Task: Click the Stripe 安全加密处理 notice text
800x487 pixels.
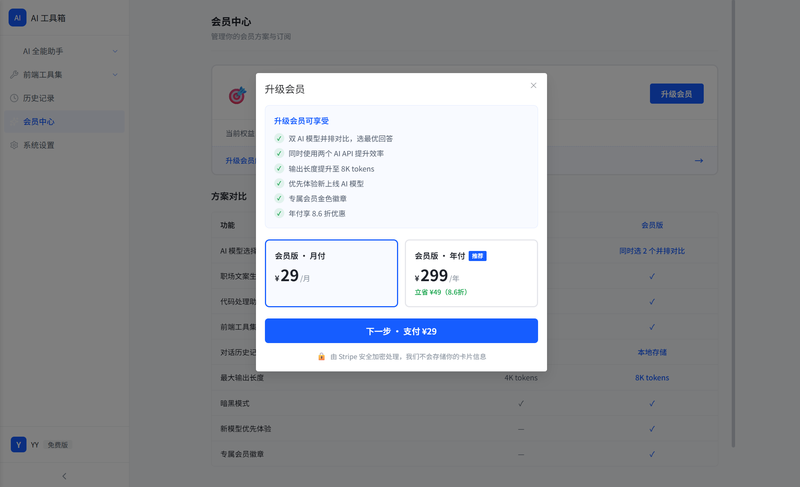Action: coord(408,356)
